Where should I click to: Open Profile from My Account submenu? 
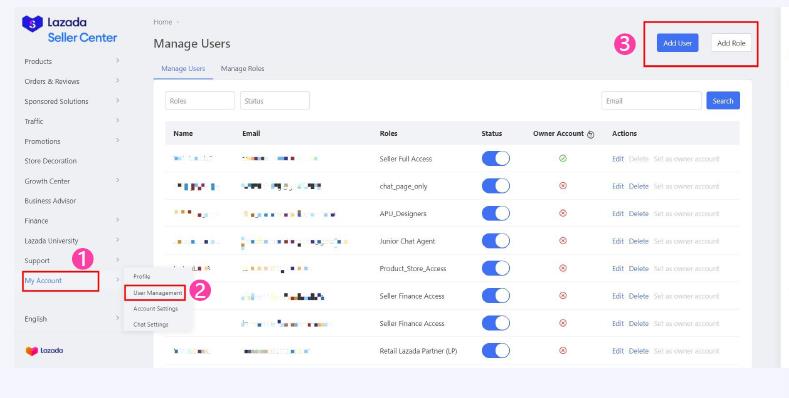142,276
